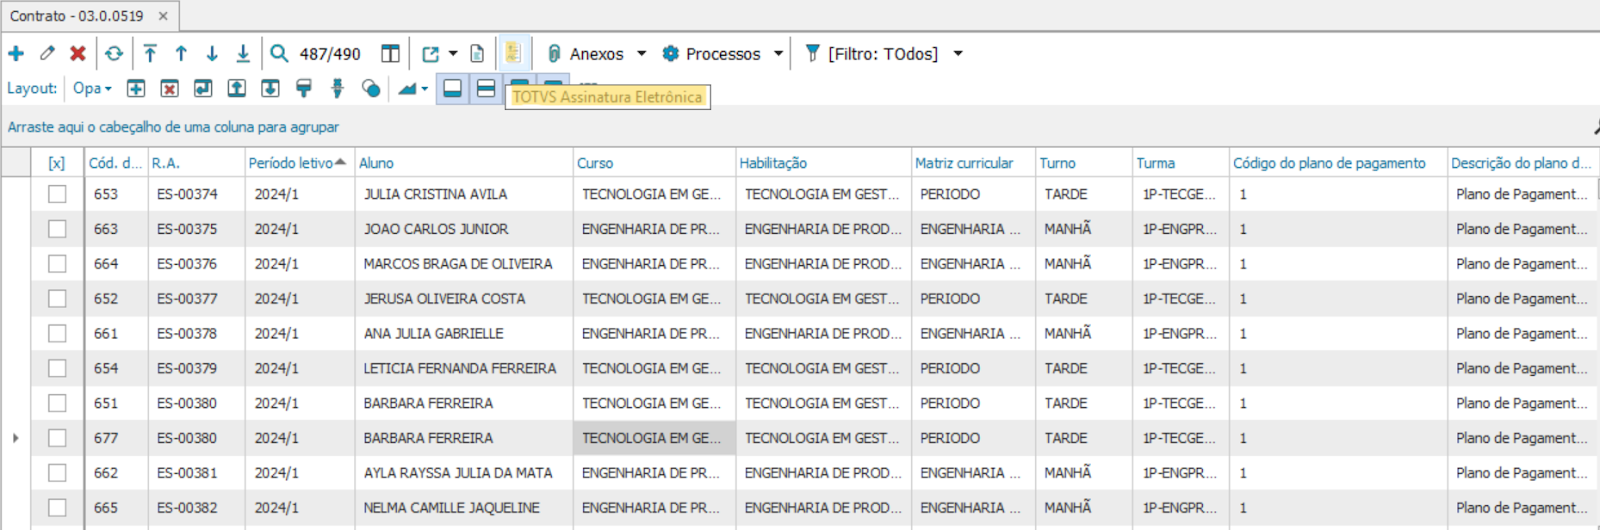Click the add layout icon
1600x530 pixels.
tap(136, 88)
